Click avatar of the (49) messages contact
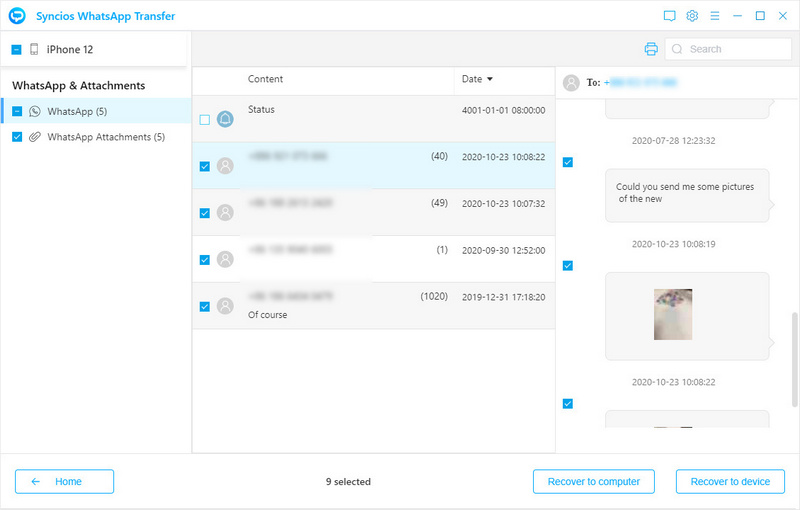 tap(225, 212)
